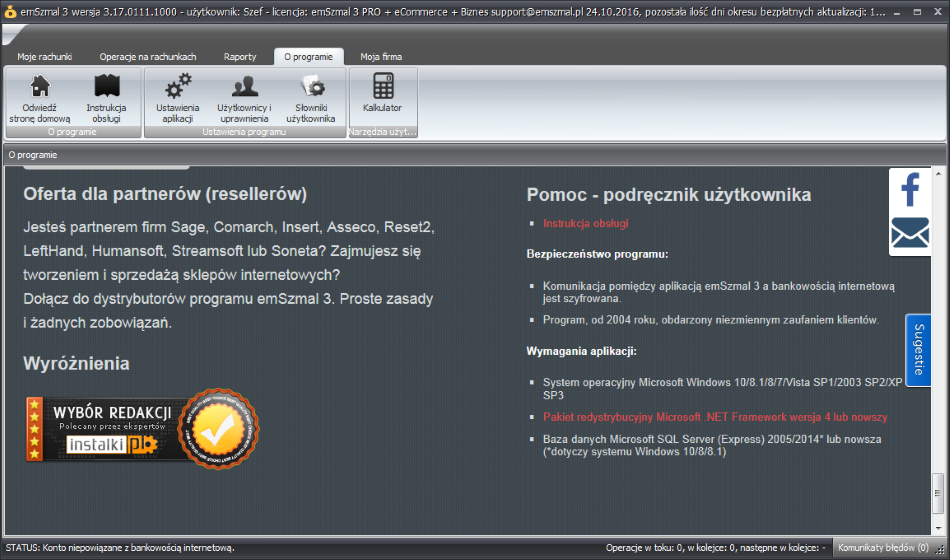Click the Wyróżnienia heading

(76, 364)
